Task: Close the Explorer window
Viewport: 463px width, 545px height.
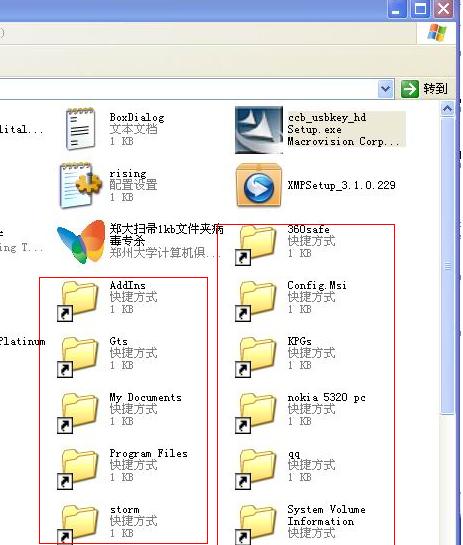Action: [443, 8]
